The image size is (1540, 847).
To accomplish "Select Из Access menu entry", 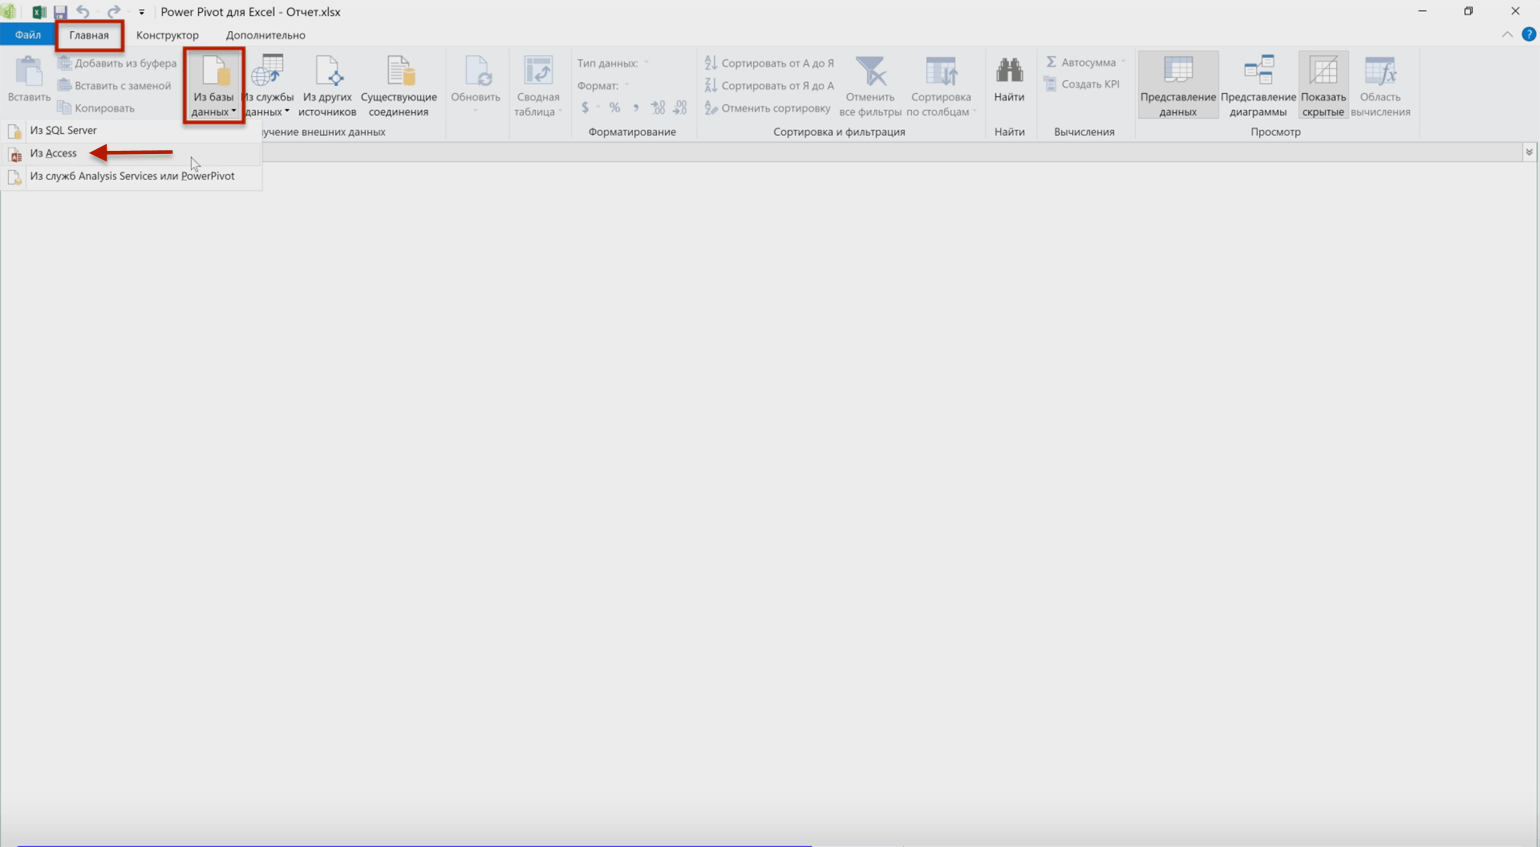I will 131,153.
